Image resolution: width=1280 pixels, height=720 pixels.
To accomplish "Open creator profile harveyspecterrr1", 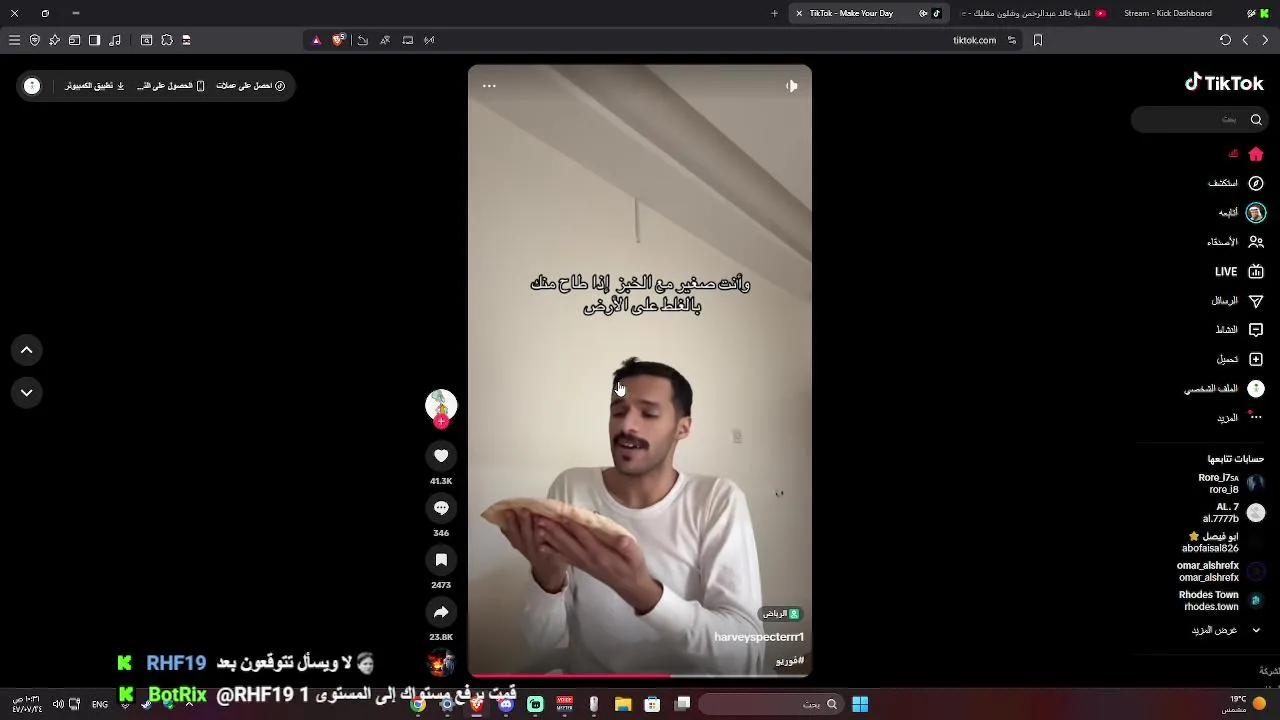I will (759, 637).
